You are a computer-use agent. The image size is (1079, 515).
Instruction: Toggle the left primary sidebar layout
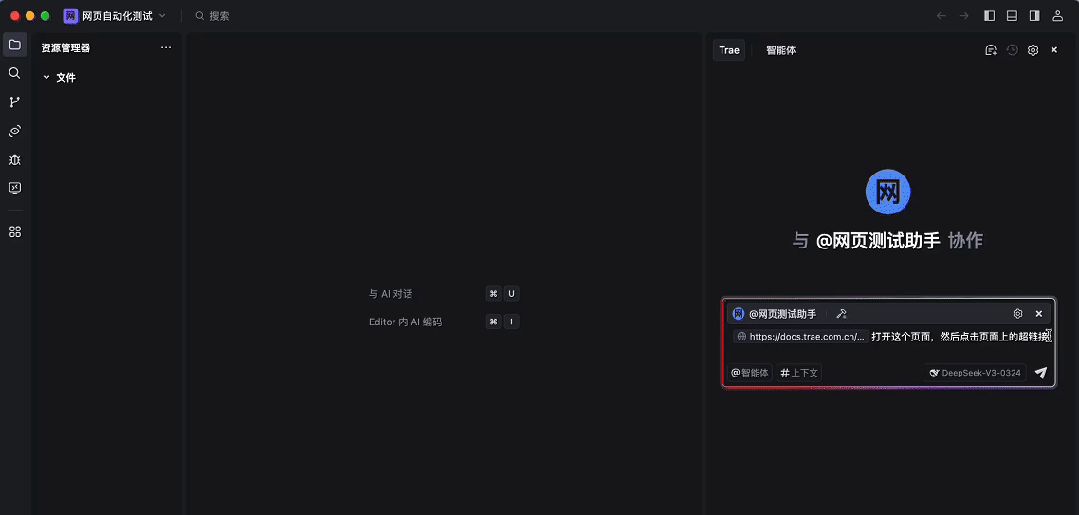click(x=990, y=16)
